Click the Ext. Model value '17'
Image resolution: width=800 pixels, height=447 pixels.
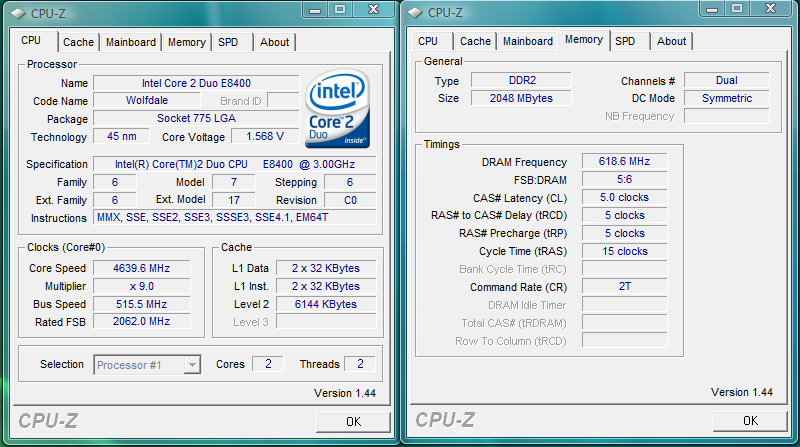coord(234,200)
